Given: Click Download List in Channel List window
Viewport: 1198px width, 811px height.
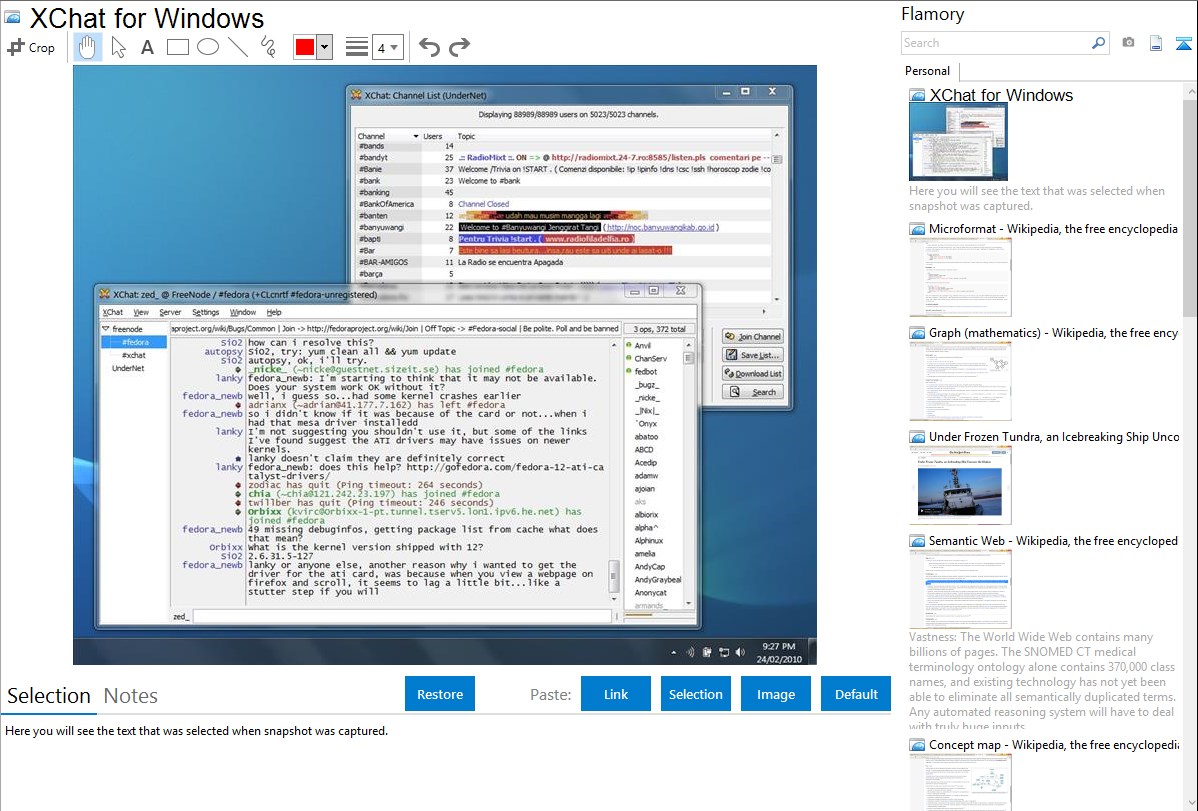Looking at the screenshot, I should point(753,373).
